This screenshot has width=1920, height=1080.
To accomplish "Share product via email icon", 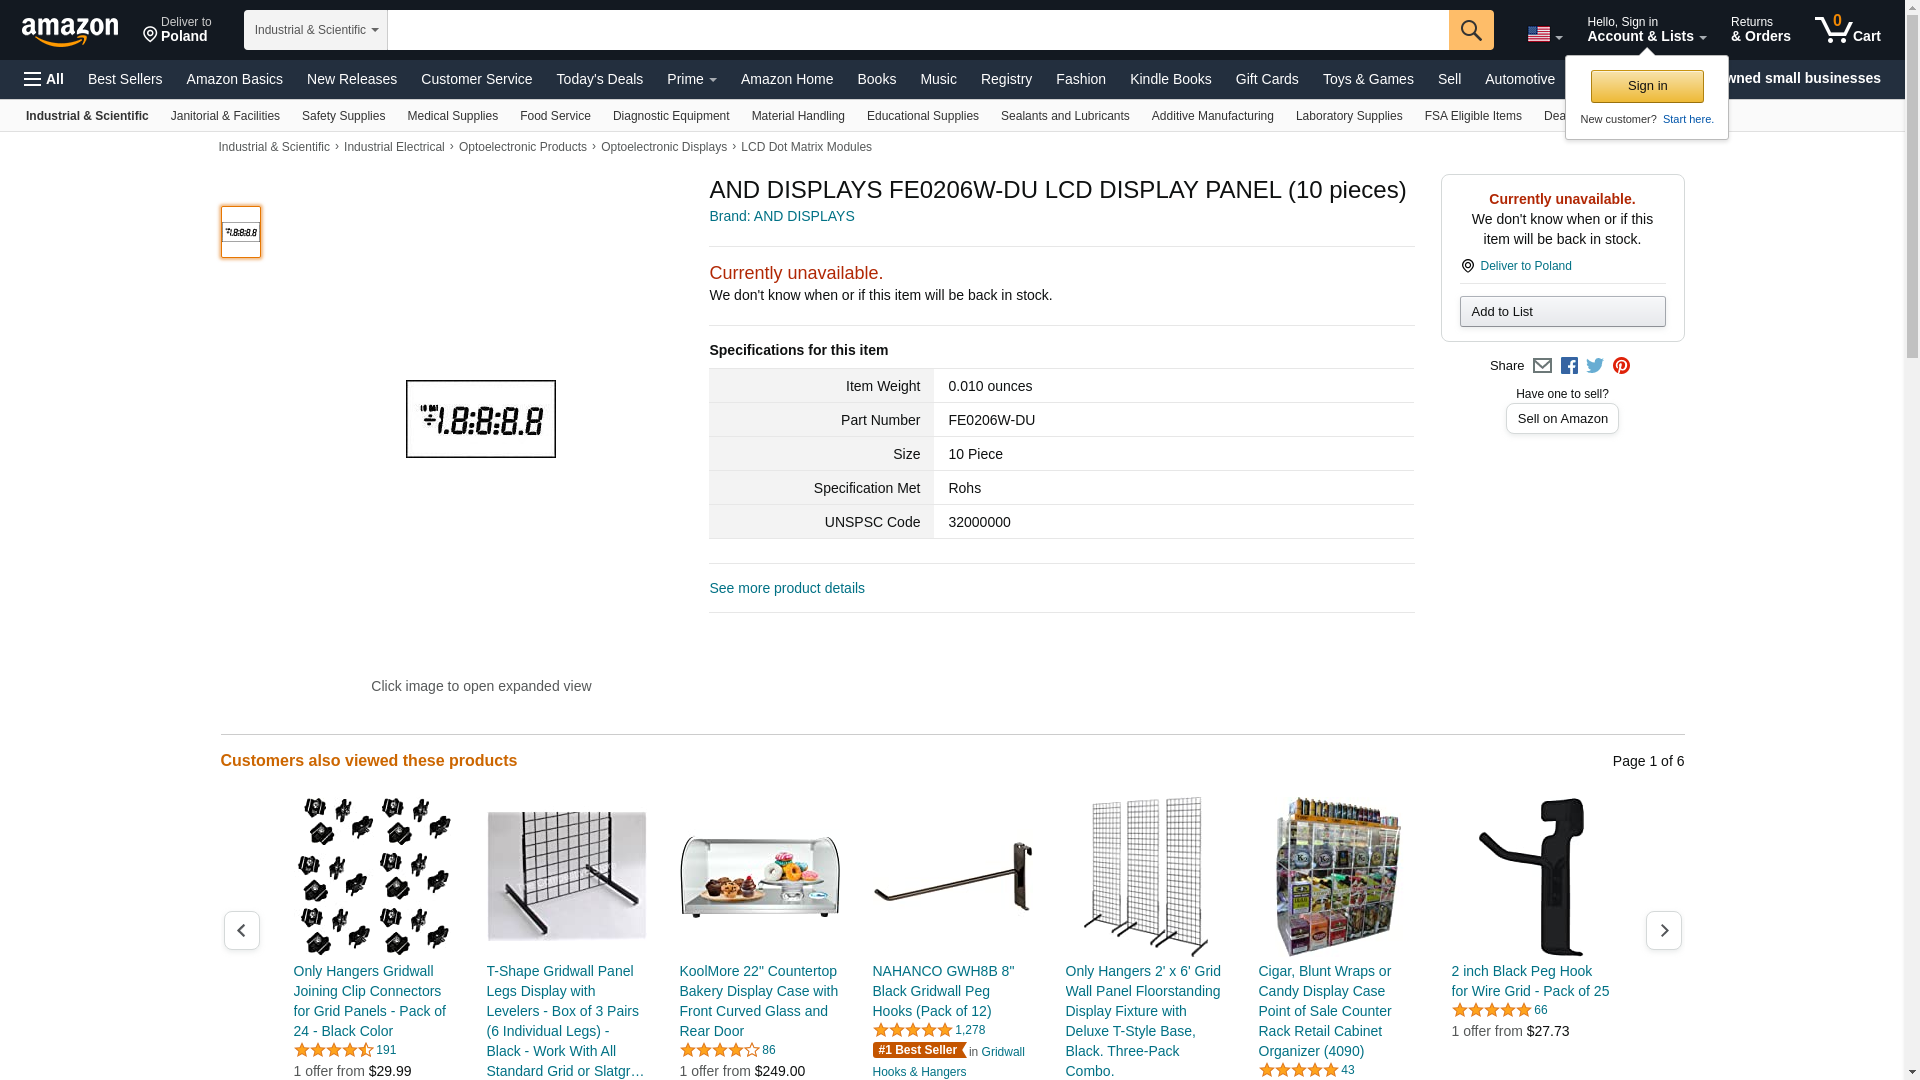I will [x=1542, y=366].
